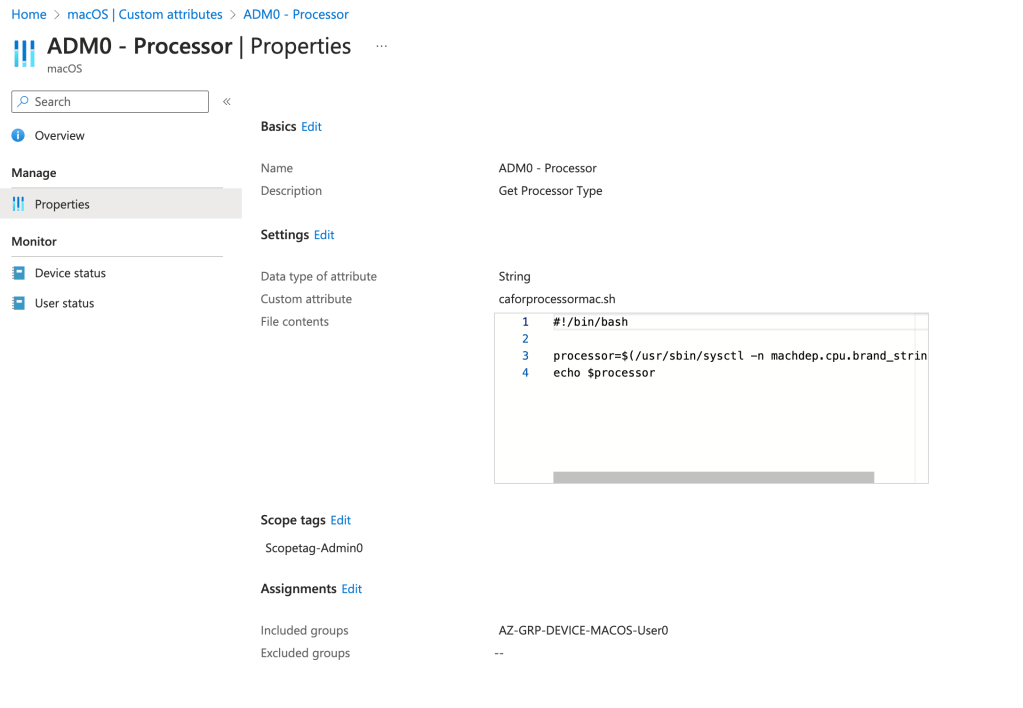Viewport: 1023px width, 708px height.
Task: Edit the Settings section
Action: (324, 235)
